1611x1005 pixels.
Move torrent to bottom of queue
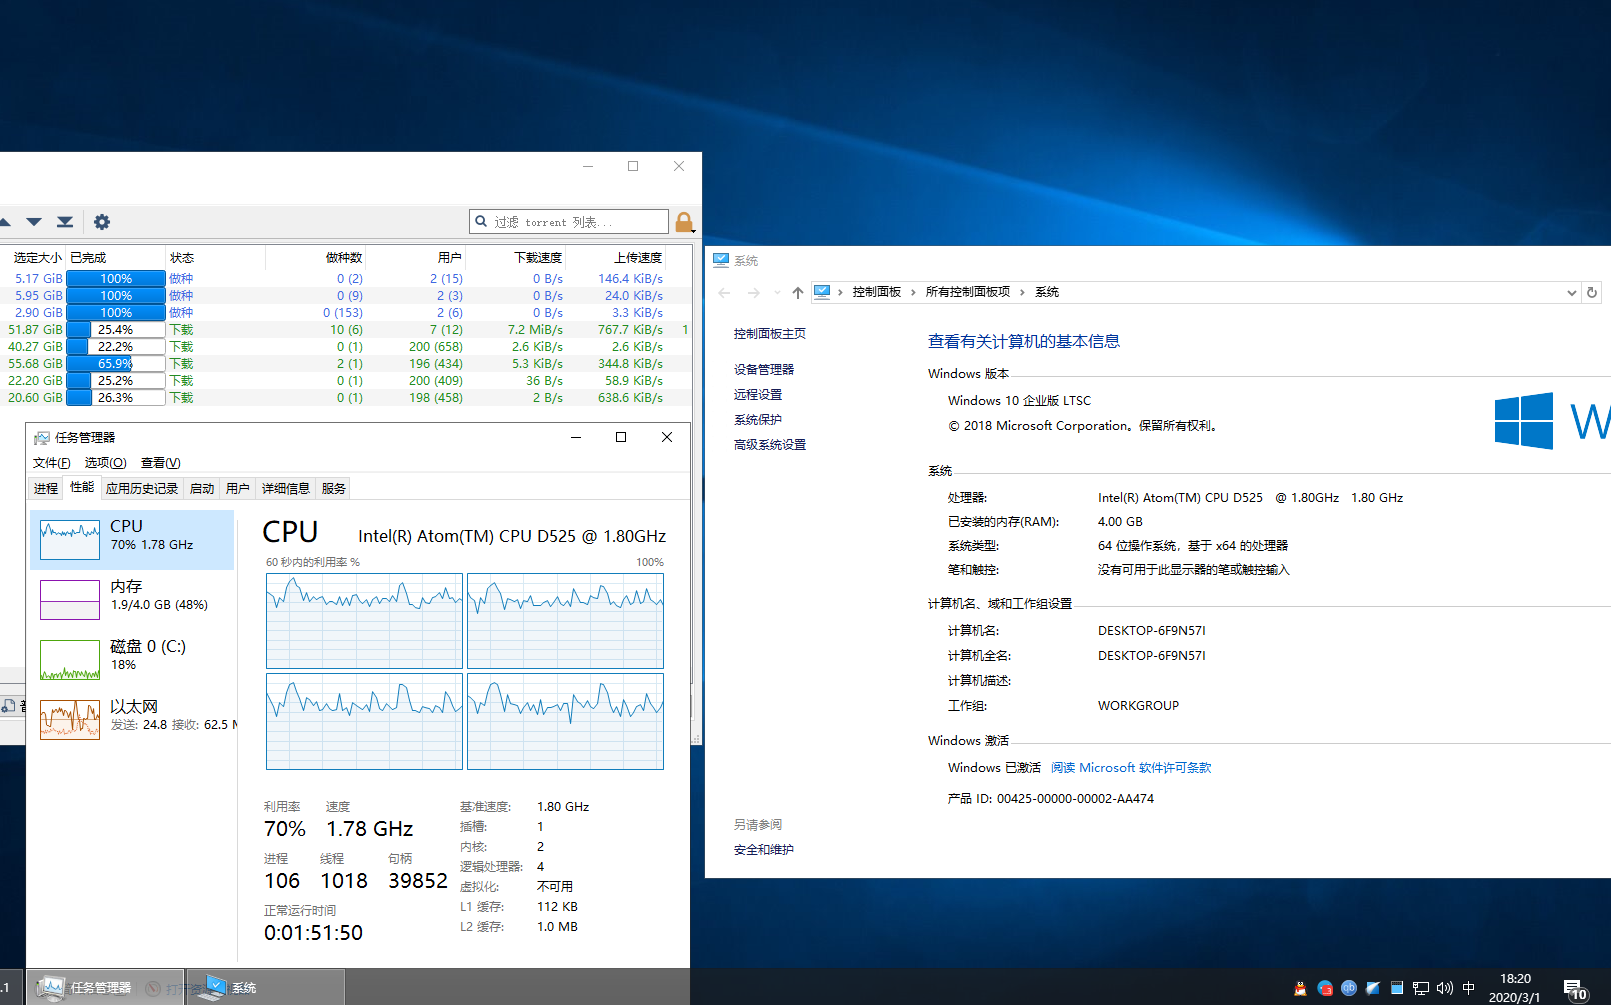65,222
